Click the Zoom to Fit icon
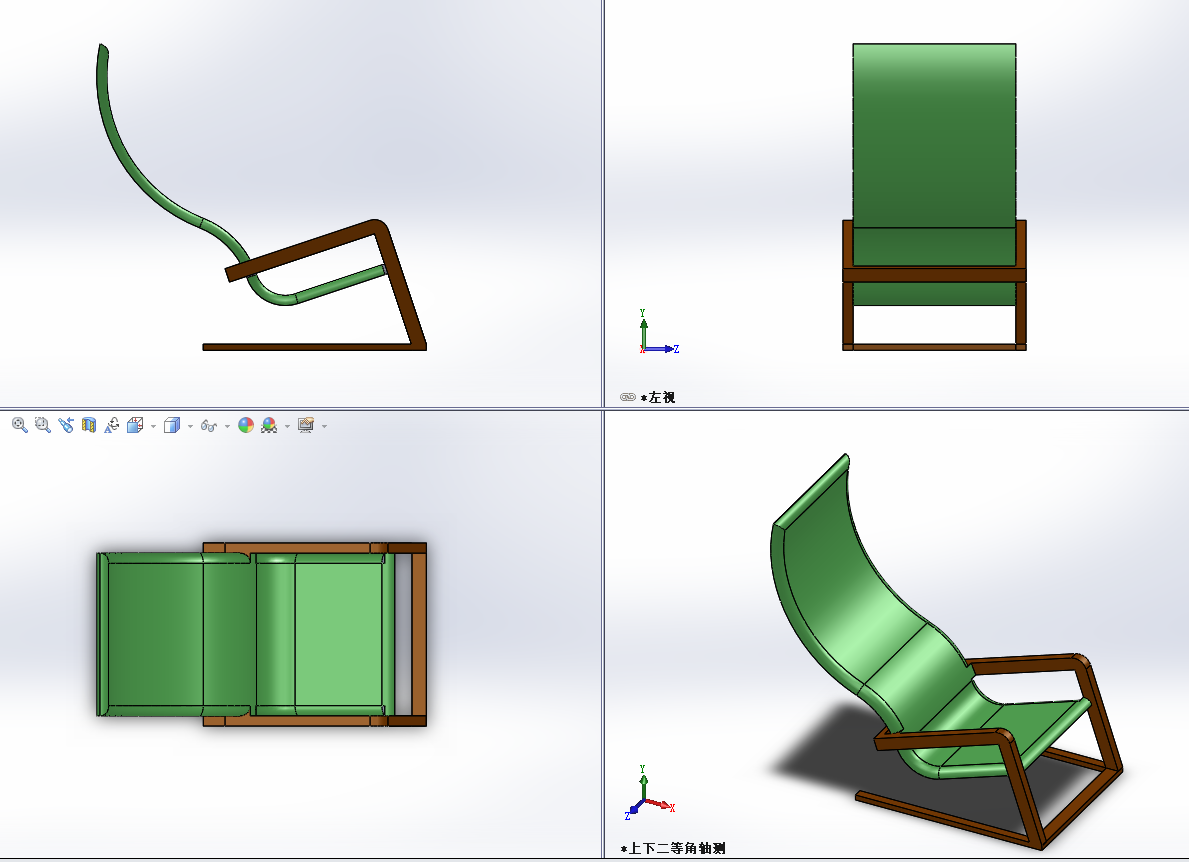 click(x=20, y=425)
